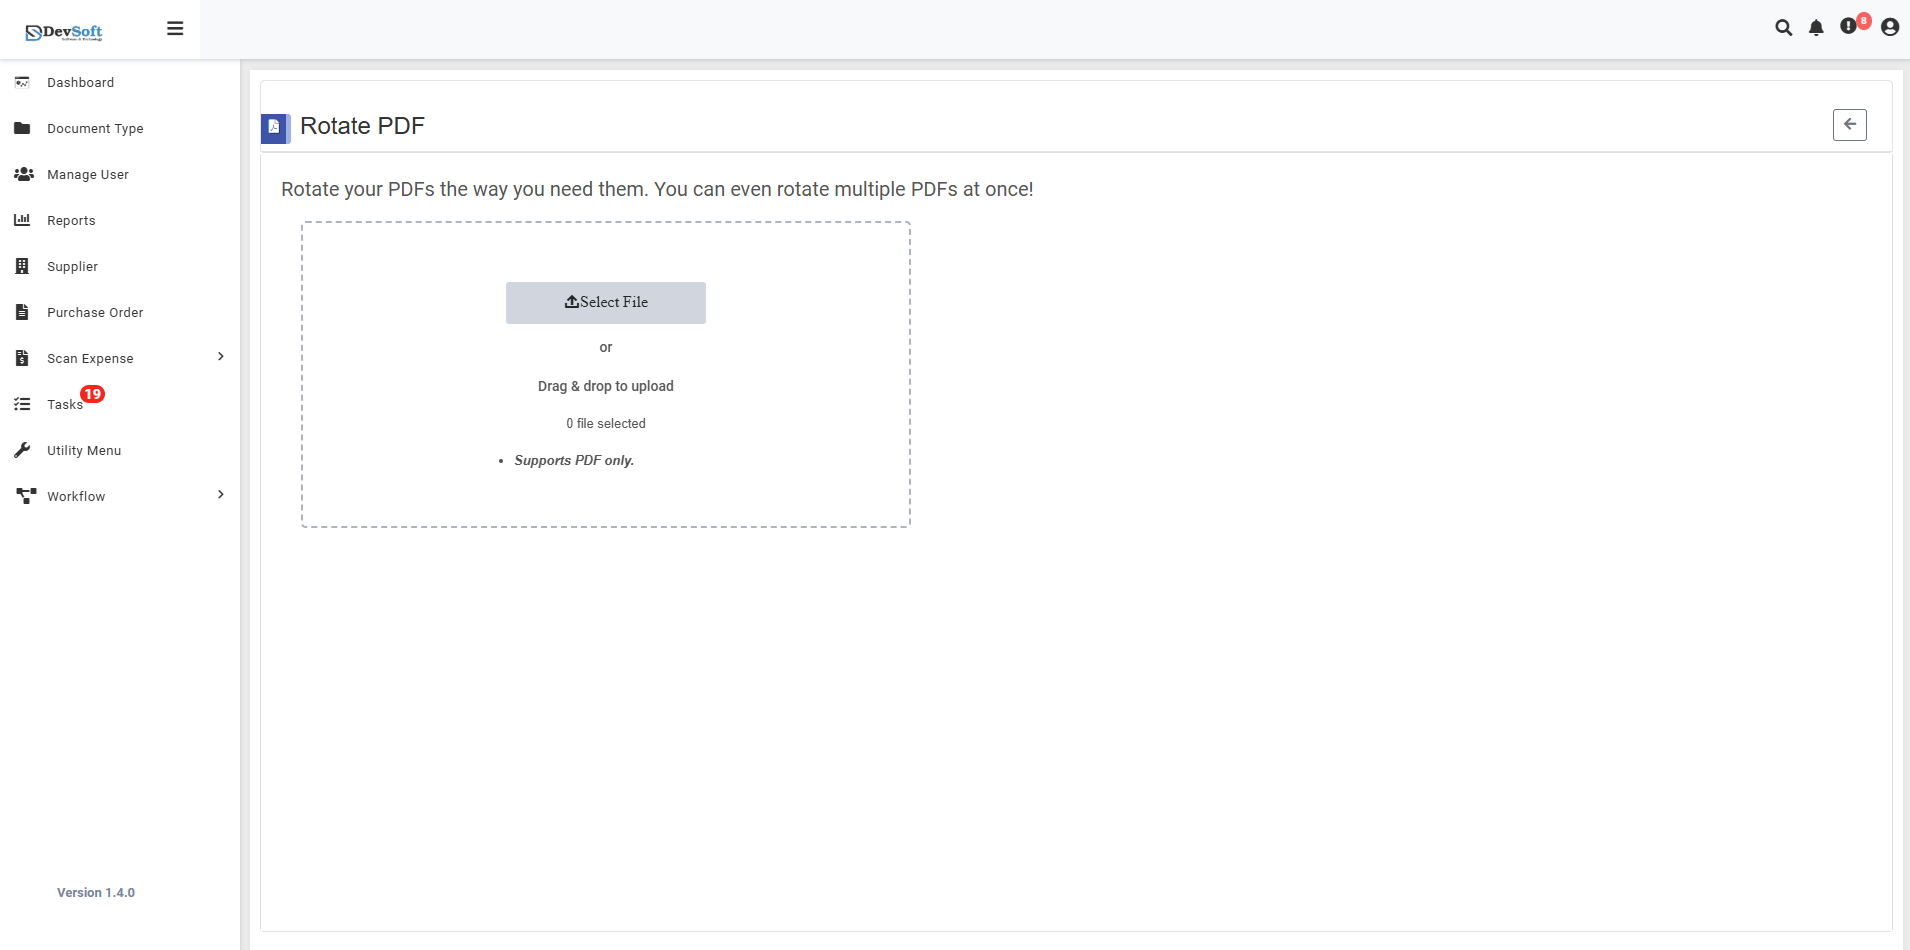
Task: Open the Utility Menu wrench icon
Action: pos(22,450)
